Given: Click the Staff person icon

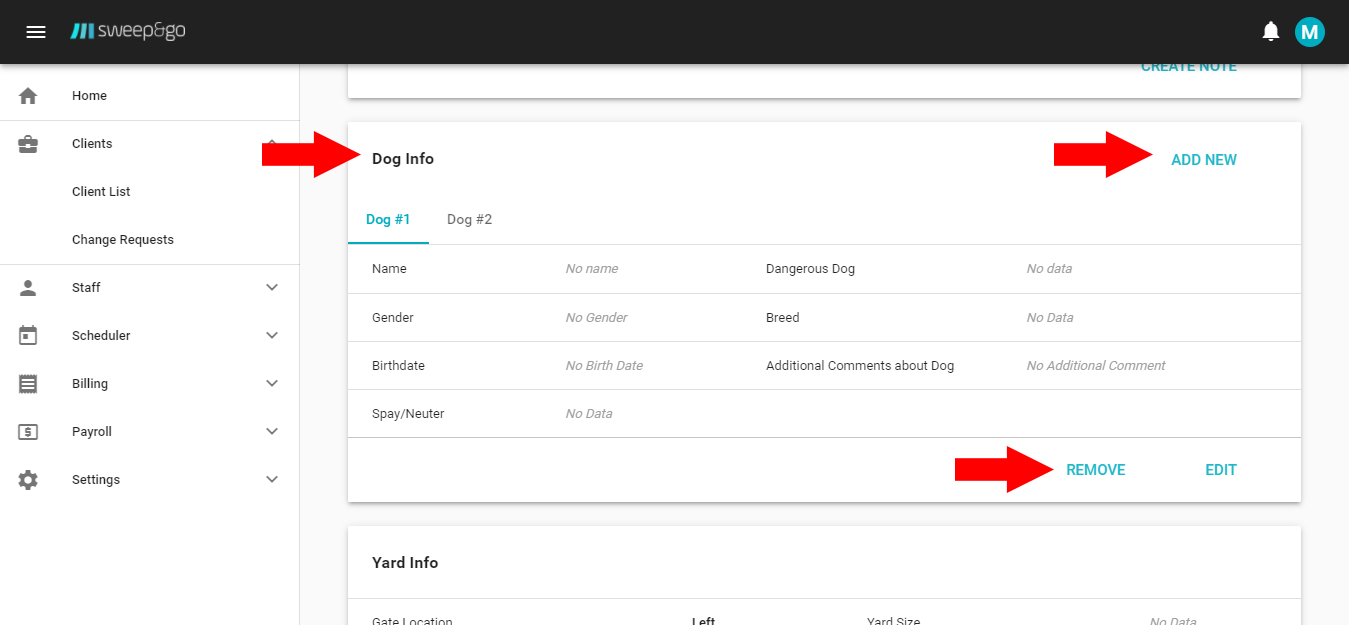Looking at the screenshot, I should coord(28,288).
